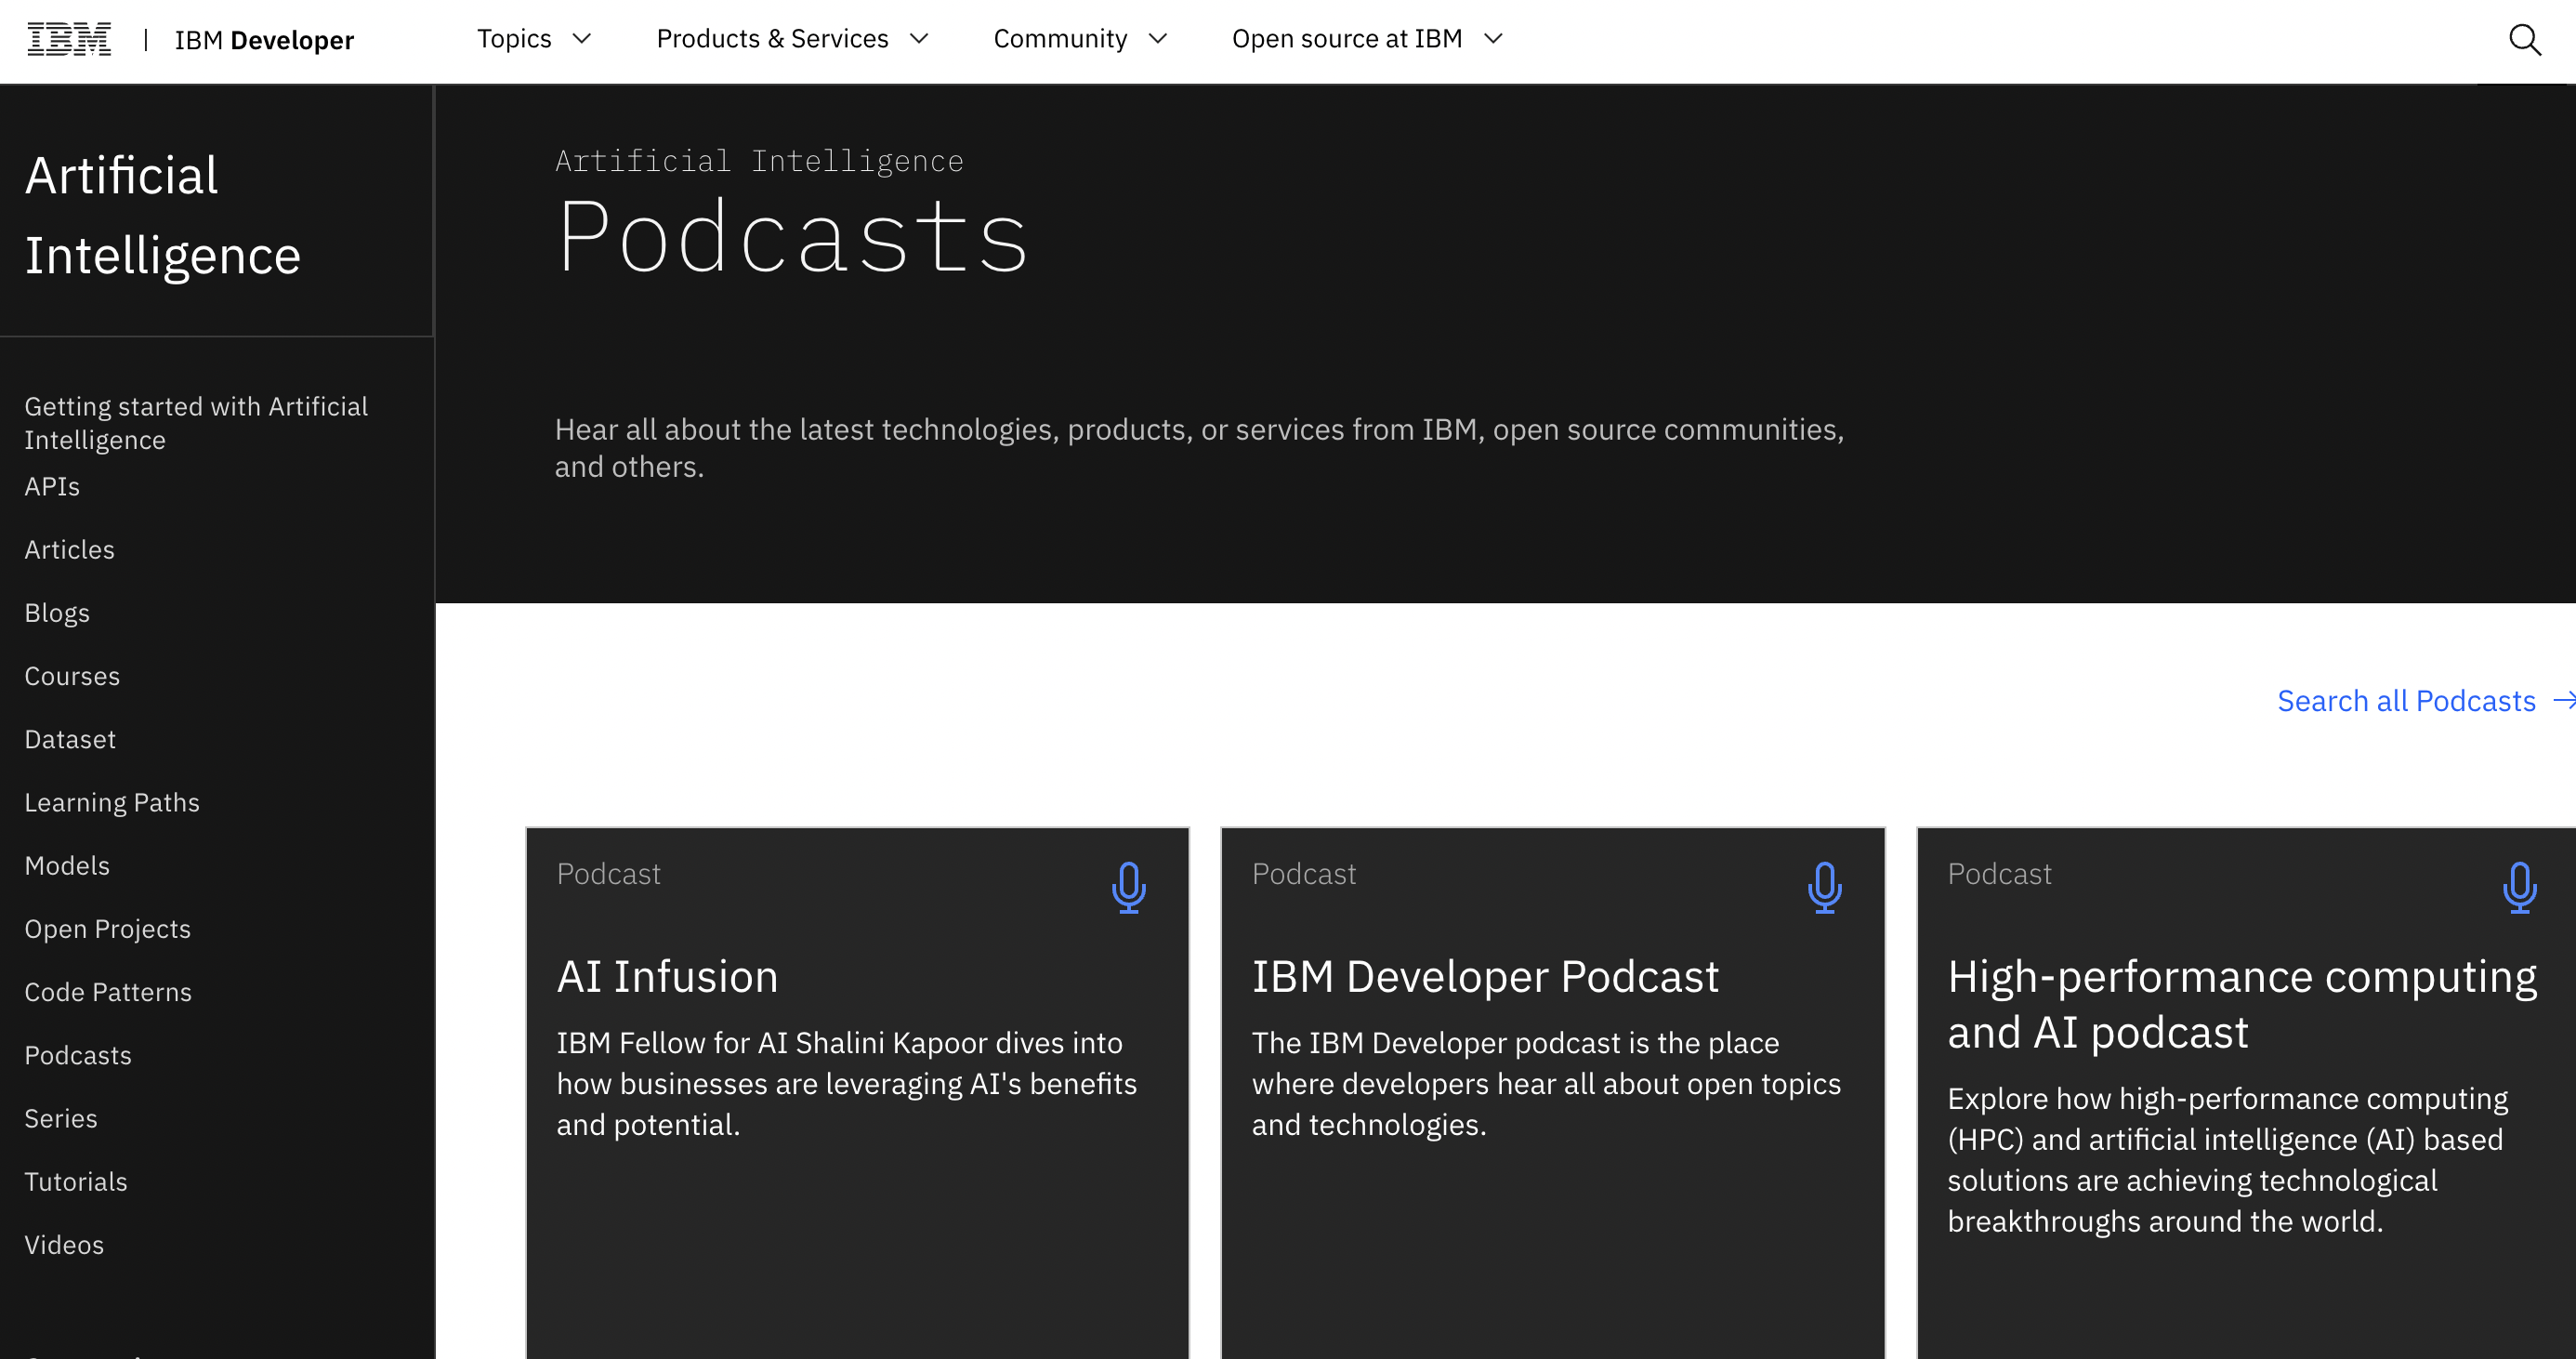Screen dimensions: 2576x1359
Task: Click the microphone icon on IBM Developer Podcast
Action: pyautogui.click(x=1825, y=885)
